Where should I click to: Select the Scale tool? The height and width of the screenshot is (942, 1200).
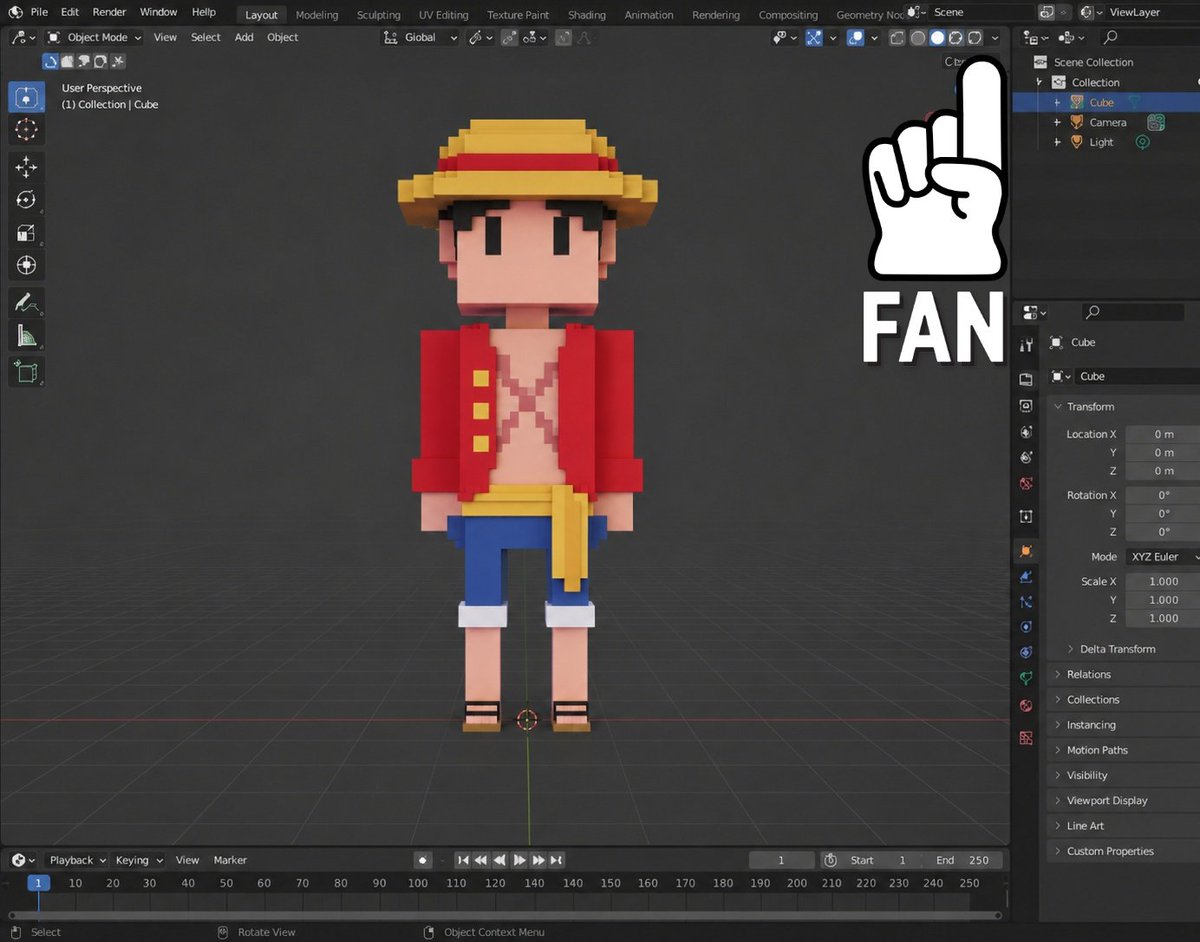(x=26, y=233)
